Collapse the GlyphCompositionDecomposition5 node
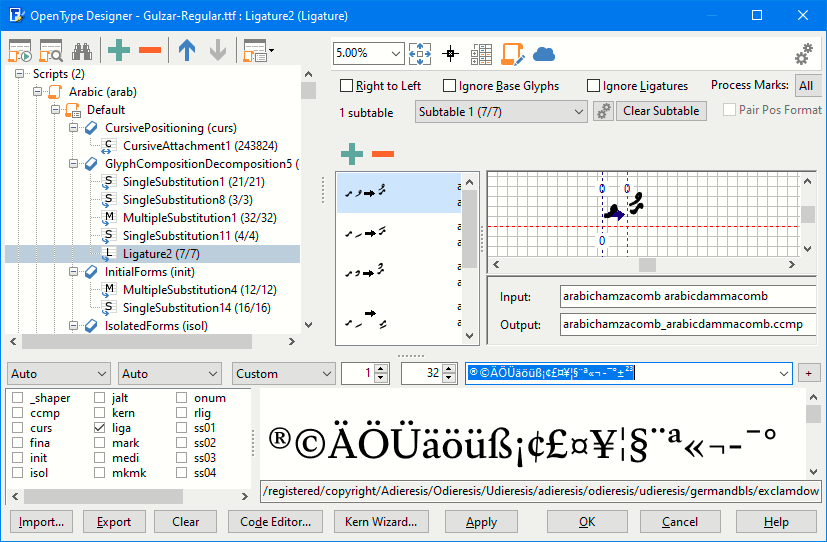827x542 pixels. [x=73, y=164]
